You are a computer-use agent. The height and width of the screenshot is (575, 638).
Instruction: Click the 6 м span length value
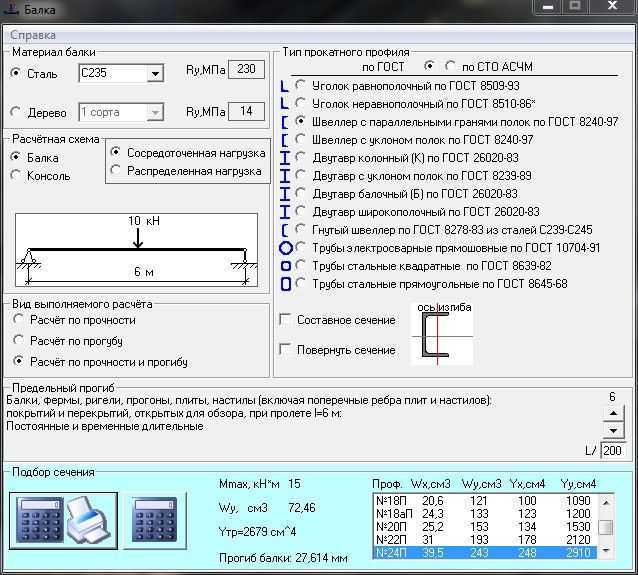[144, 272]
